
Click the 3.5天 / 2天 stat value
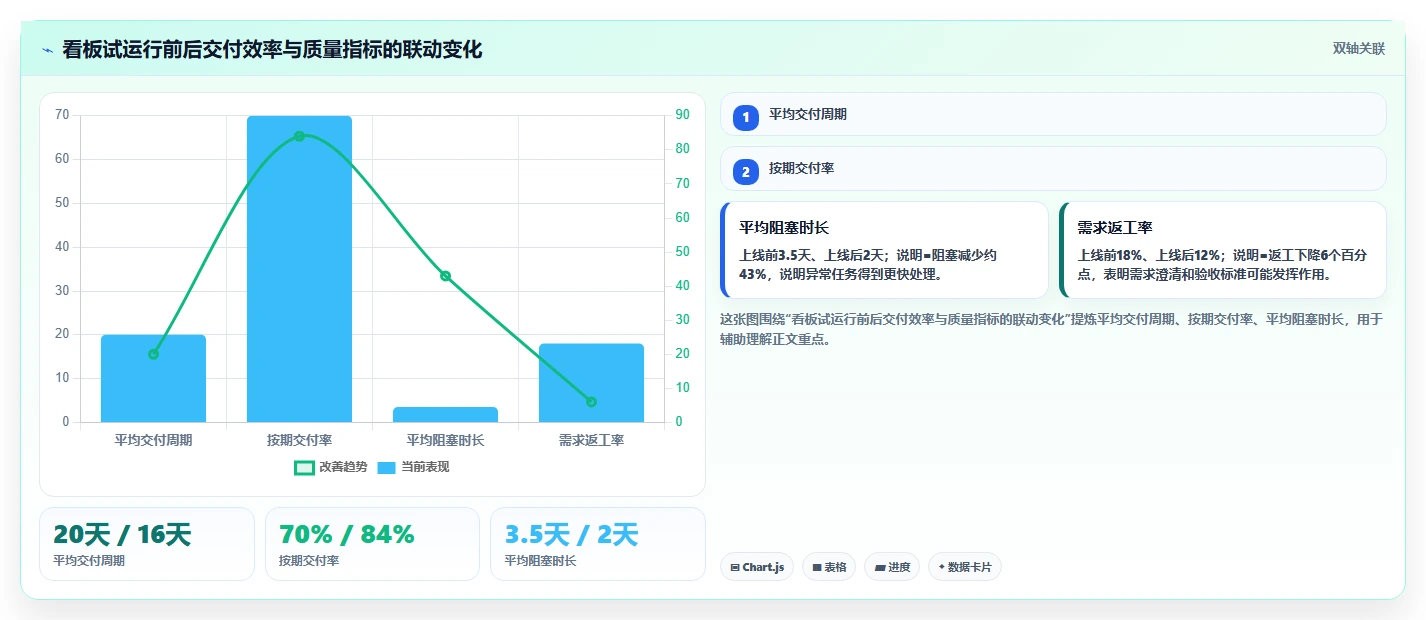click(x=571, y=535)
